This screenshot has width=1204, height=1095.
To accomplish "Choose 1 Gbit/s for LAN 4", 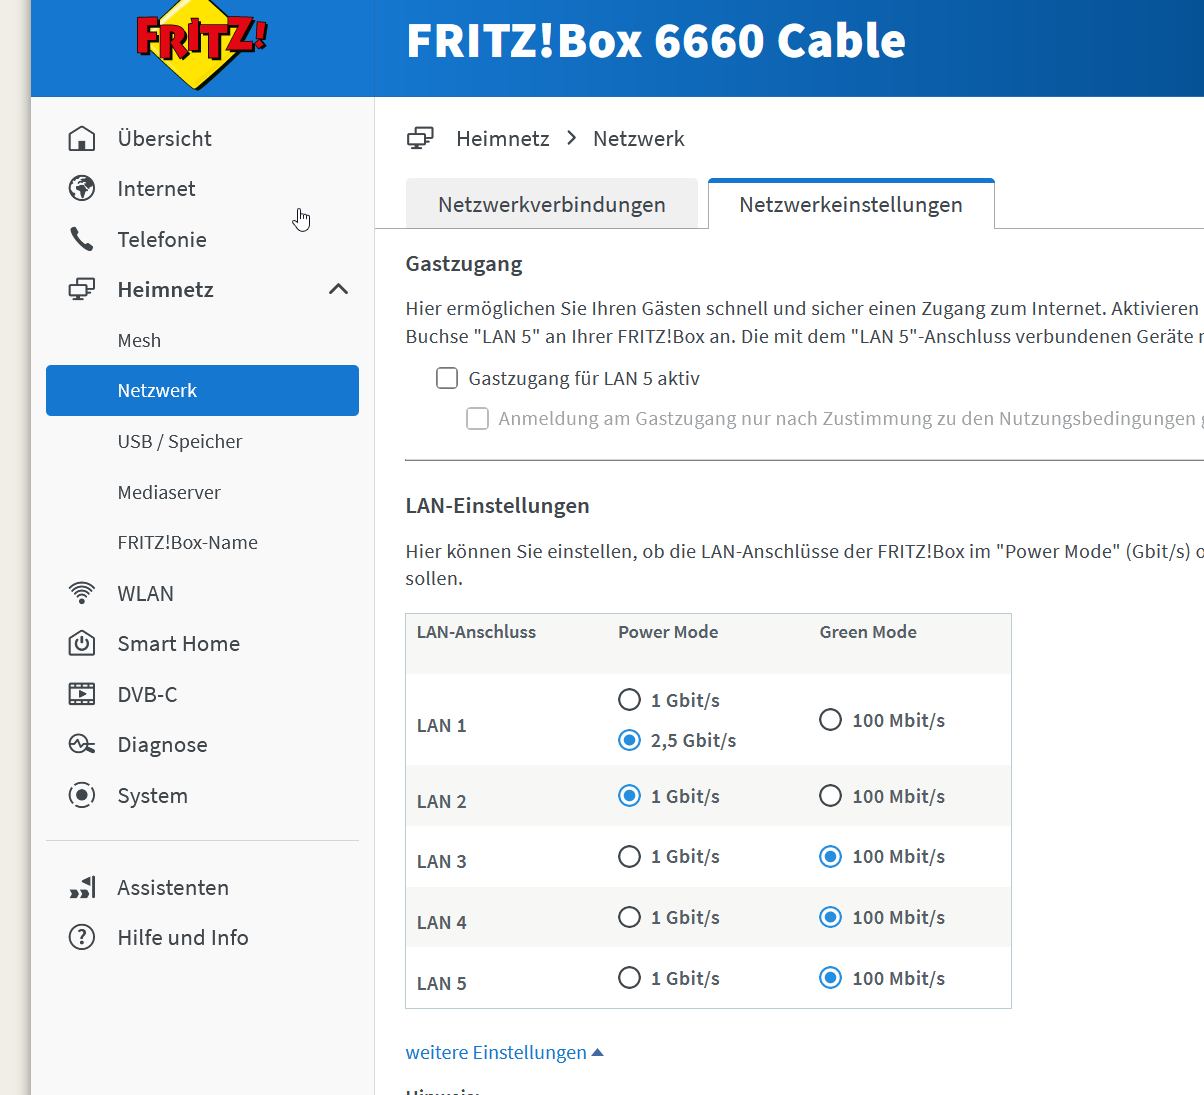I will tap(629, 917).
